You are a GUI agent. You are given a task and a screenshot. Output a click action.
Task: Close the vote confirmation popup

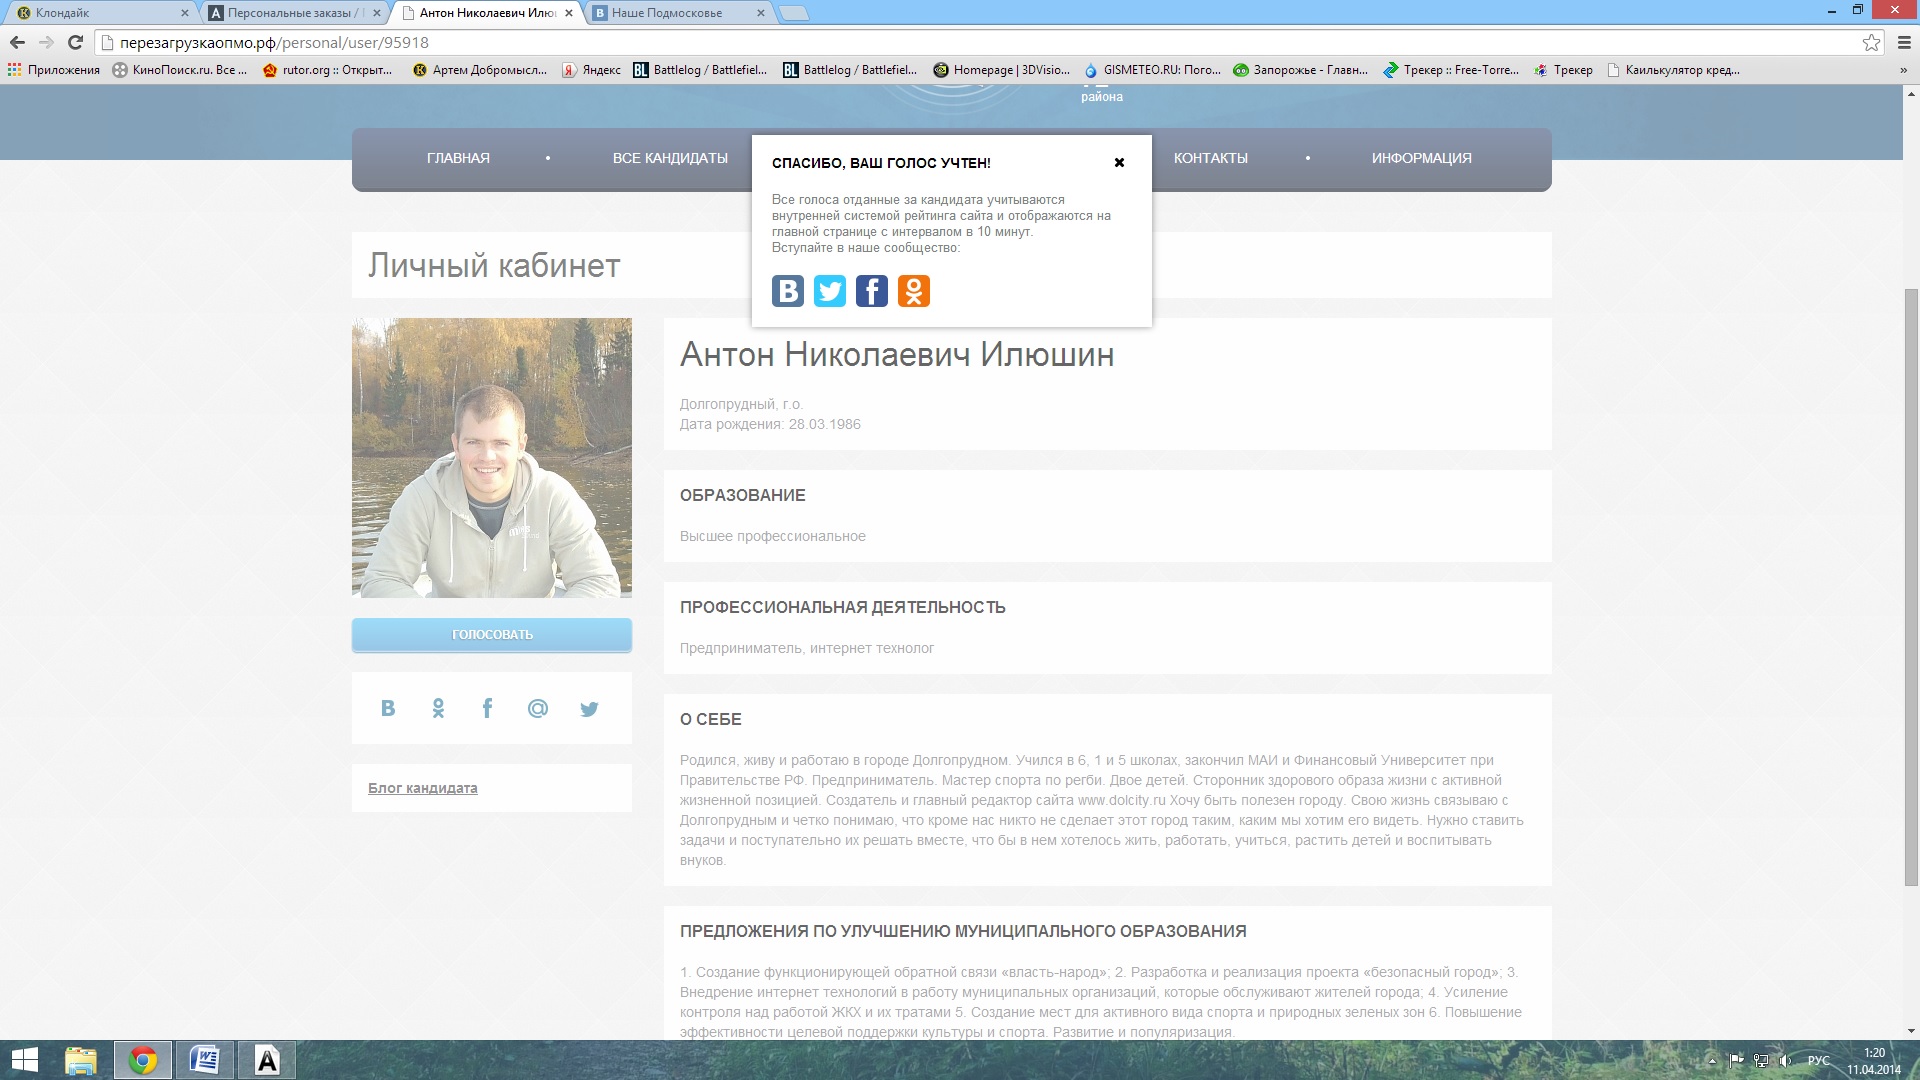[1119, 163]
